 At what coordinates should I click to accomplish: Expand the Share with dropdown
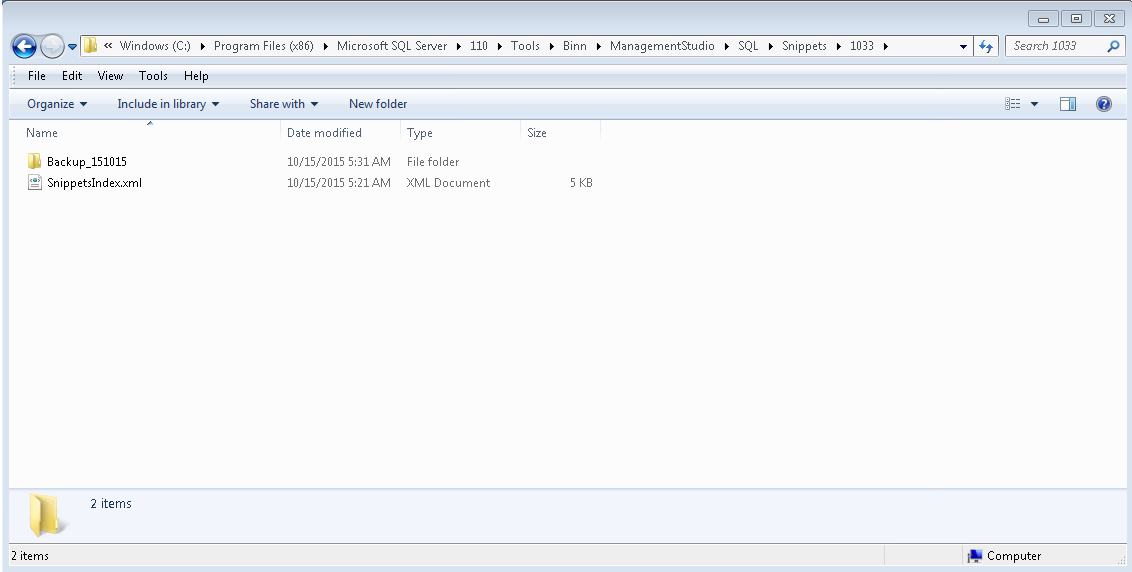[x=284, y=104]
